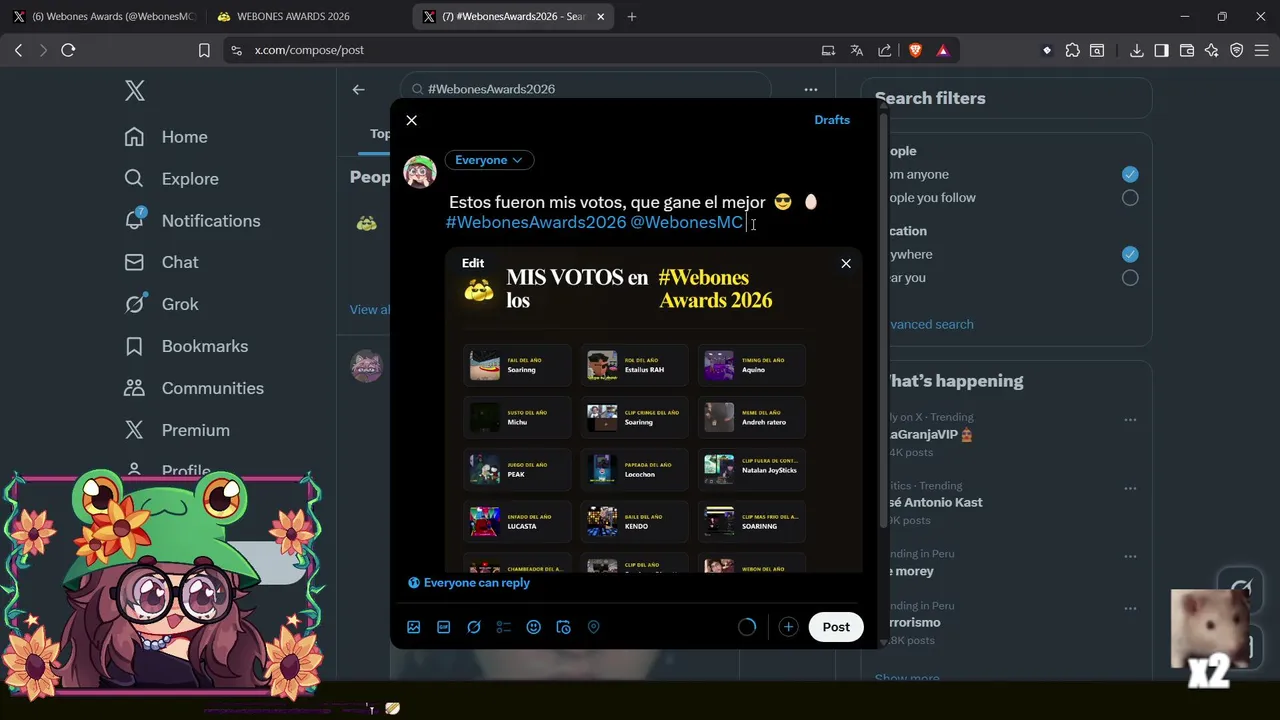Open Communities in the sidebar
The image size is (1280, 720).
coord(193,388)
